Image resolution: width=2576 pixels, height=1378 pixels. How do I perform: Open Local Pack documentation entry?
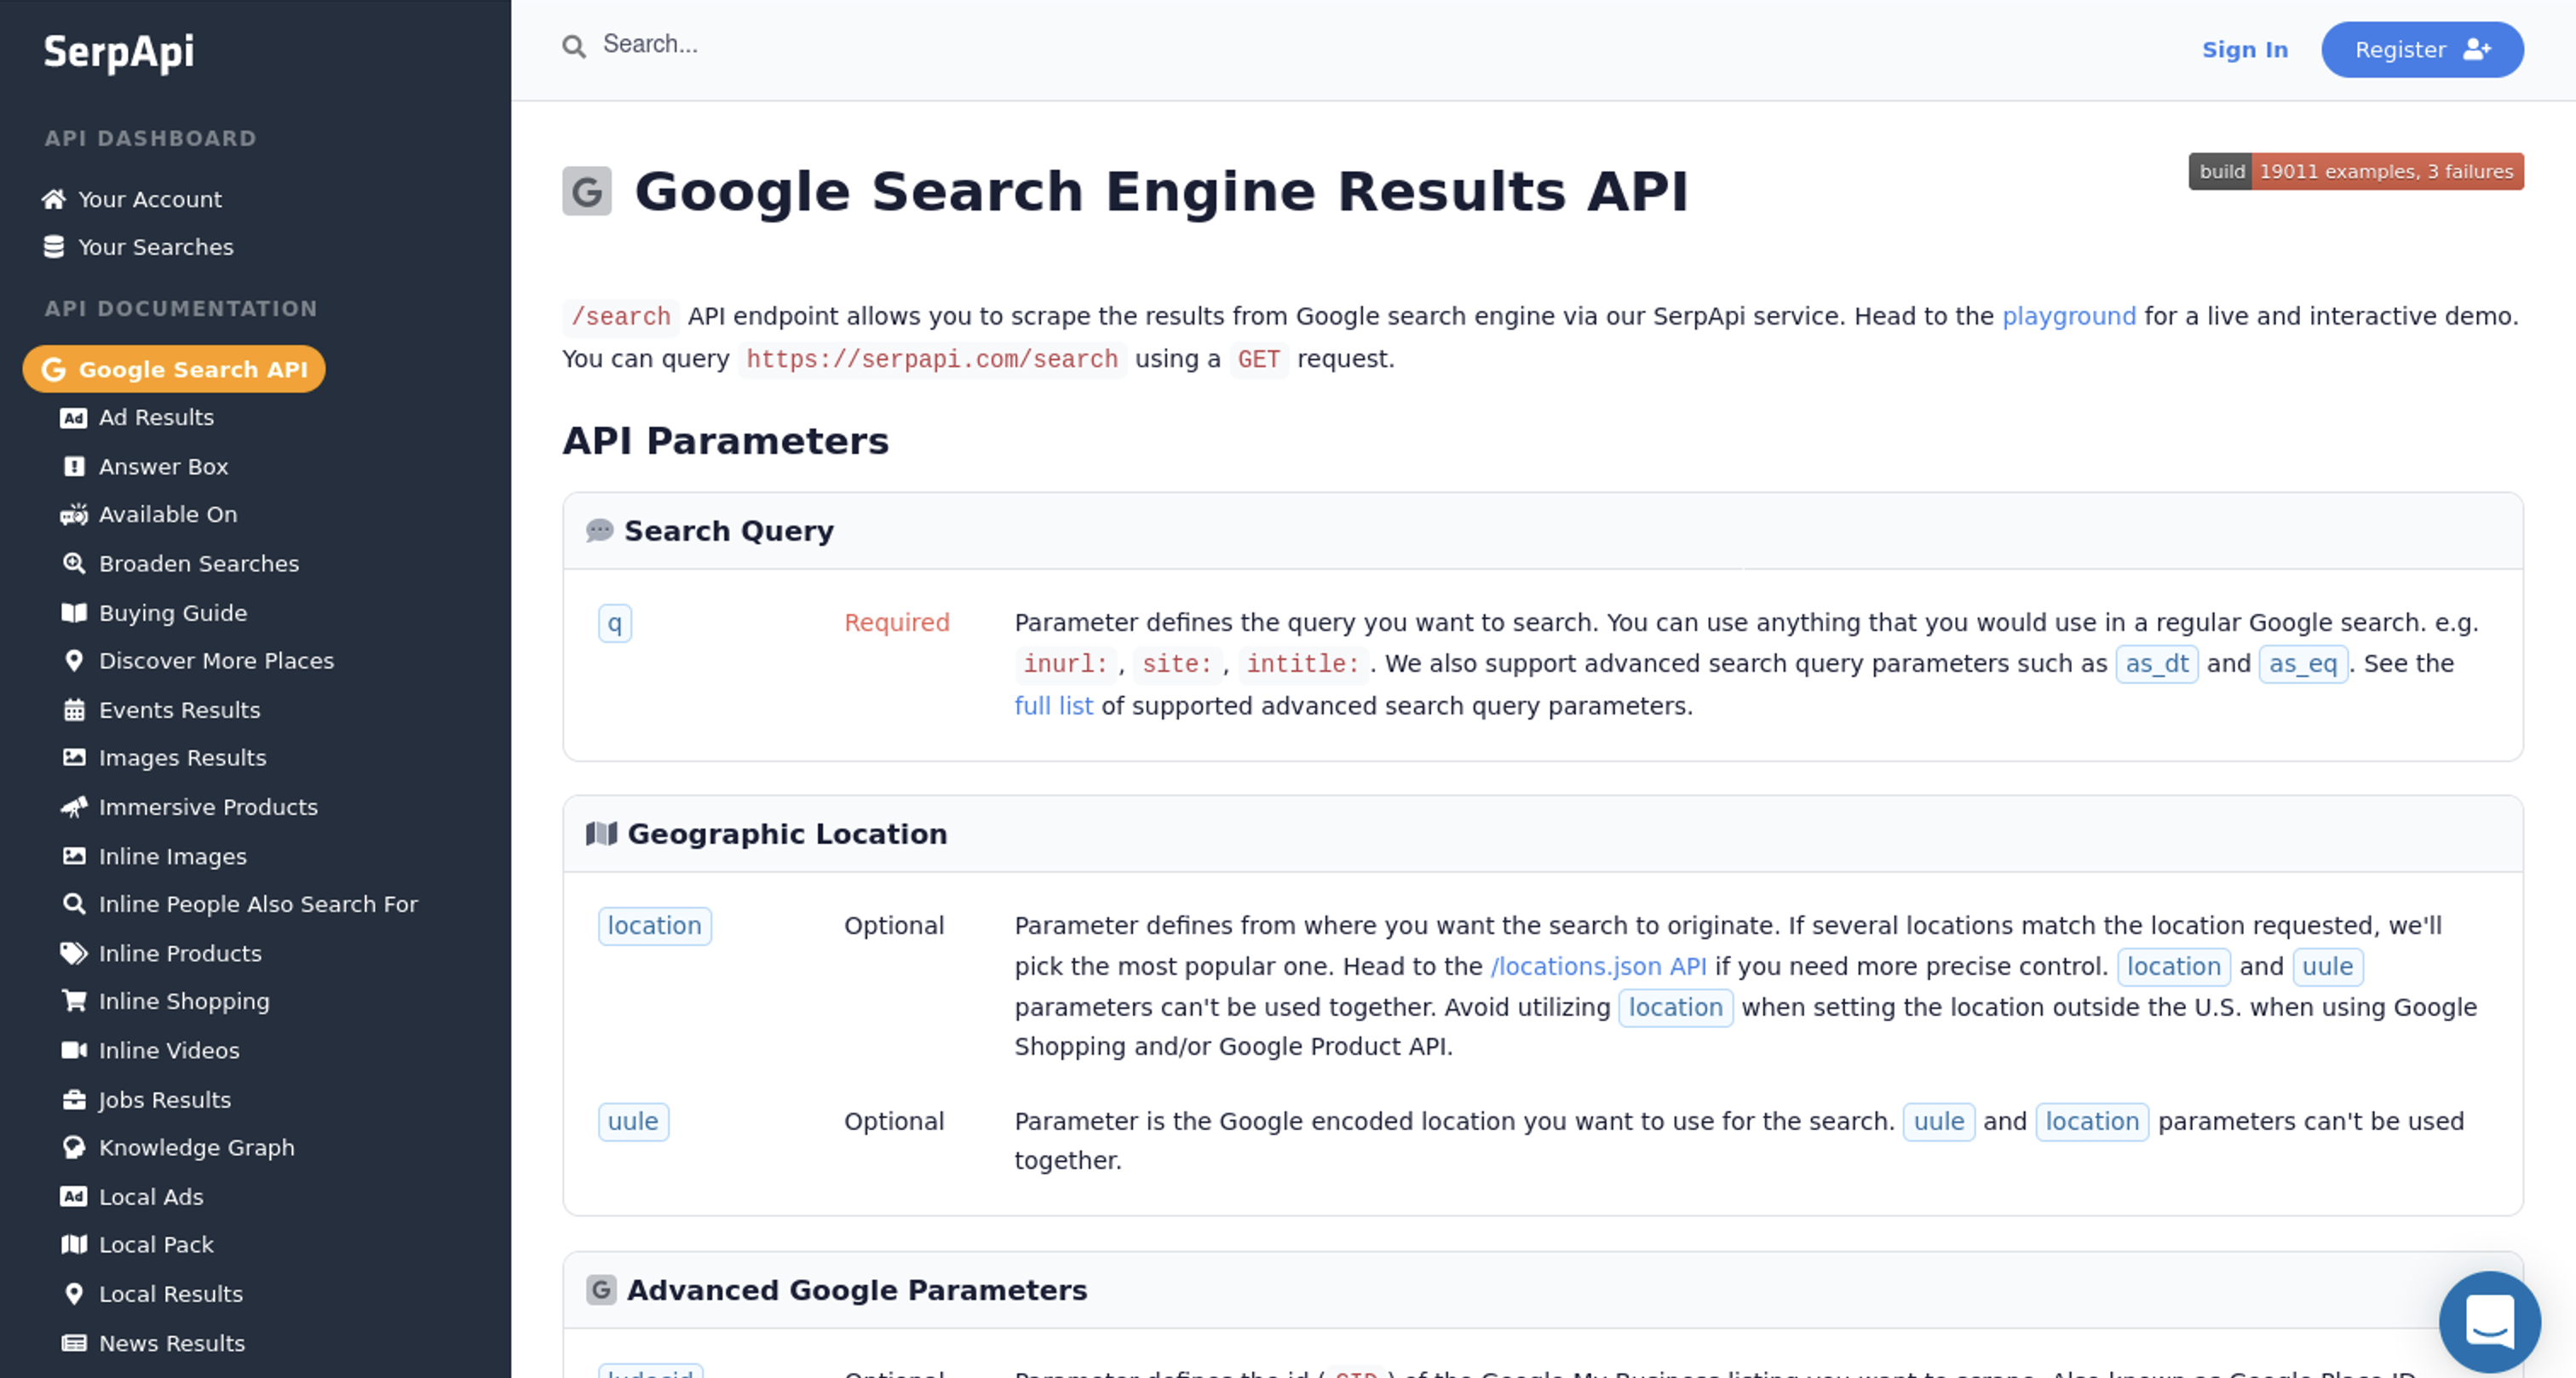point(156,1244)
